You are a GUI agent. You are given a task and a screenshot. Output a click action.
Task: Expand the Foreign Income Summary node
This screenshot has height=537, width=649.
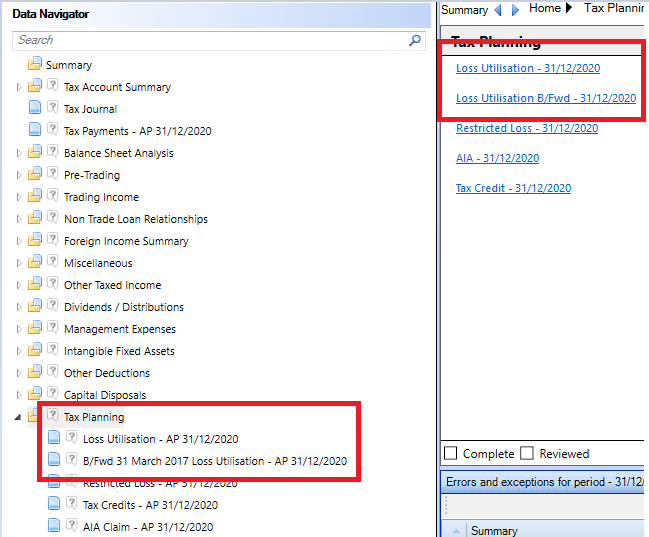click(19, 241)
